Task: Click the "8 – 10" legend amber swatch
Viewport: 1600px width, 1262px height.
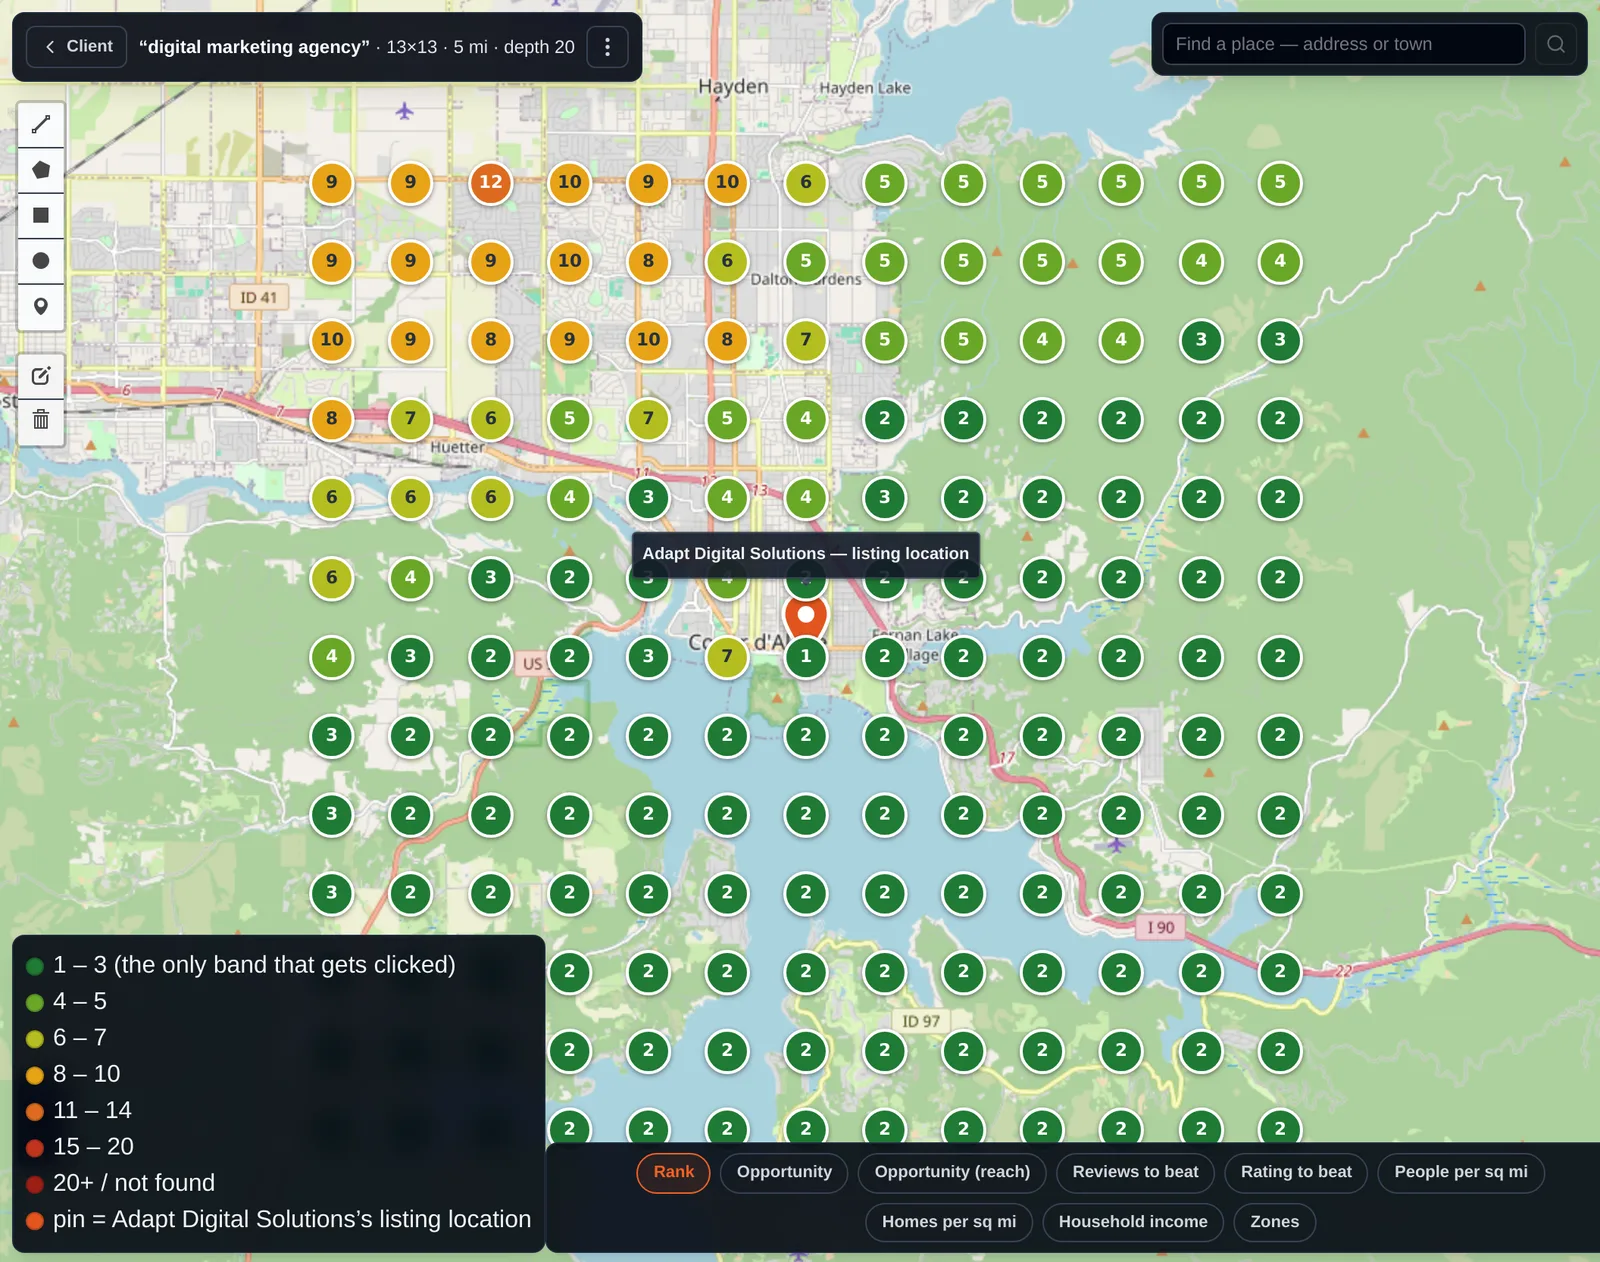Action: (x=35, y=1075)
